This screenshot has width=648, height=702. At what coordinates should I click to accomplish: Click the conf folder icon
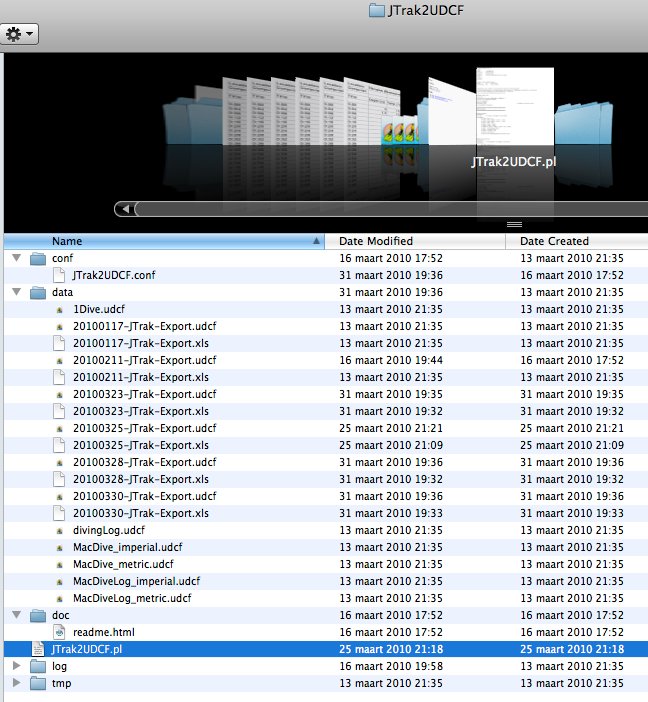(38, 258)
